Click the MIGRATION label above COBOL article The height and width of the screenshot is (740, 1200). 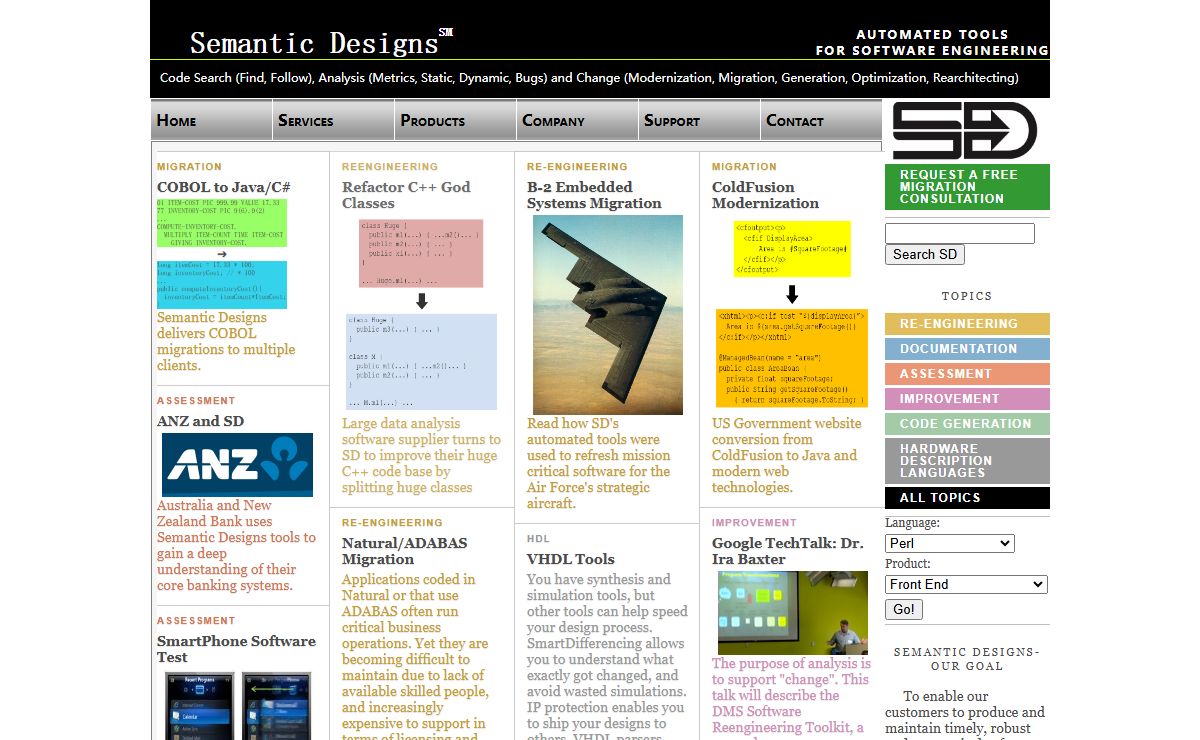coord(189,167)
